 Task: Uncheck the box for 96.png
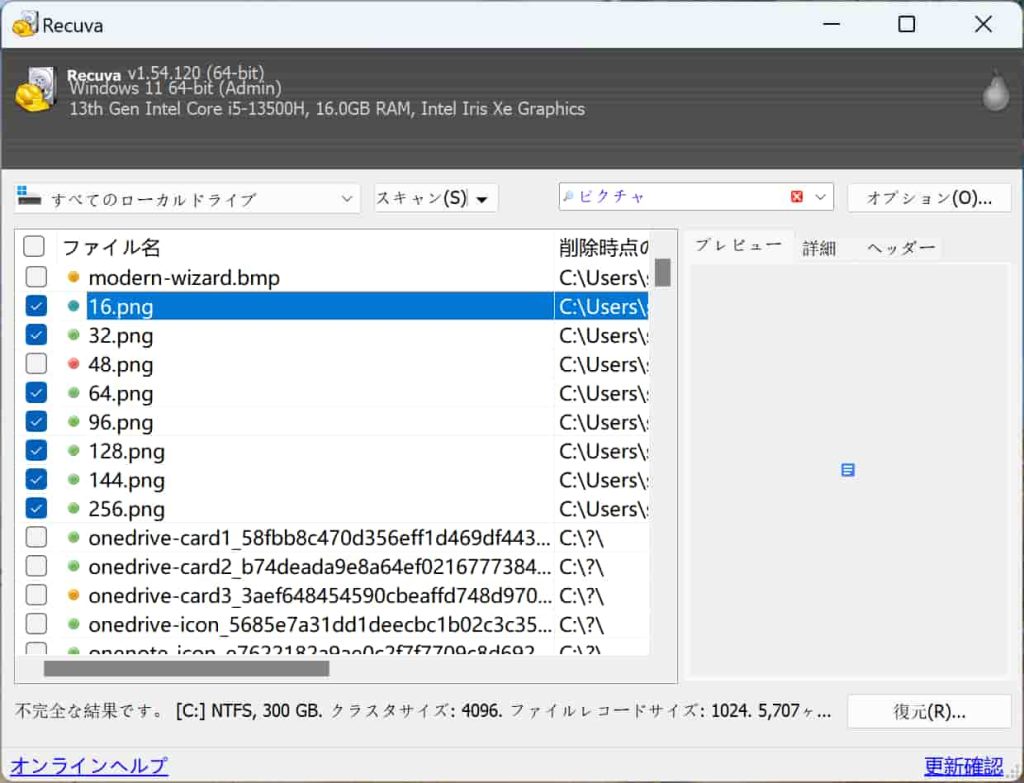(36, 421)
